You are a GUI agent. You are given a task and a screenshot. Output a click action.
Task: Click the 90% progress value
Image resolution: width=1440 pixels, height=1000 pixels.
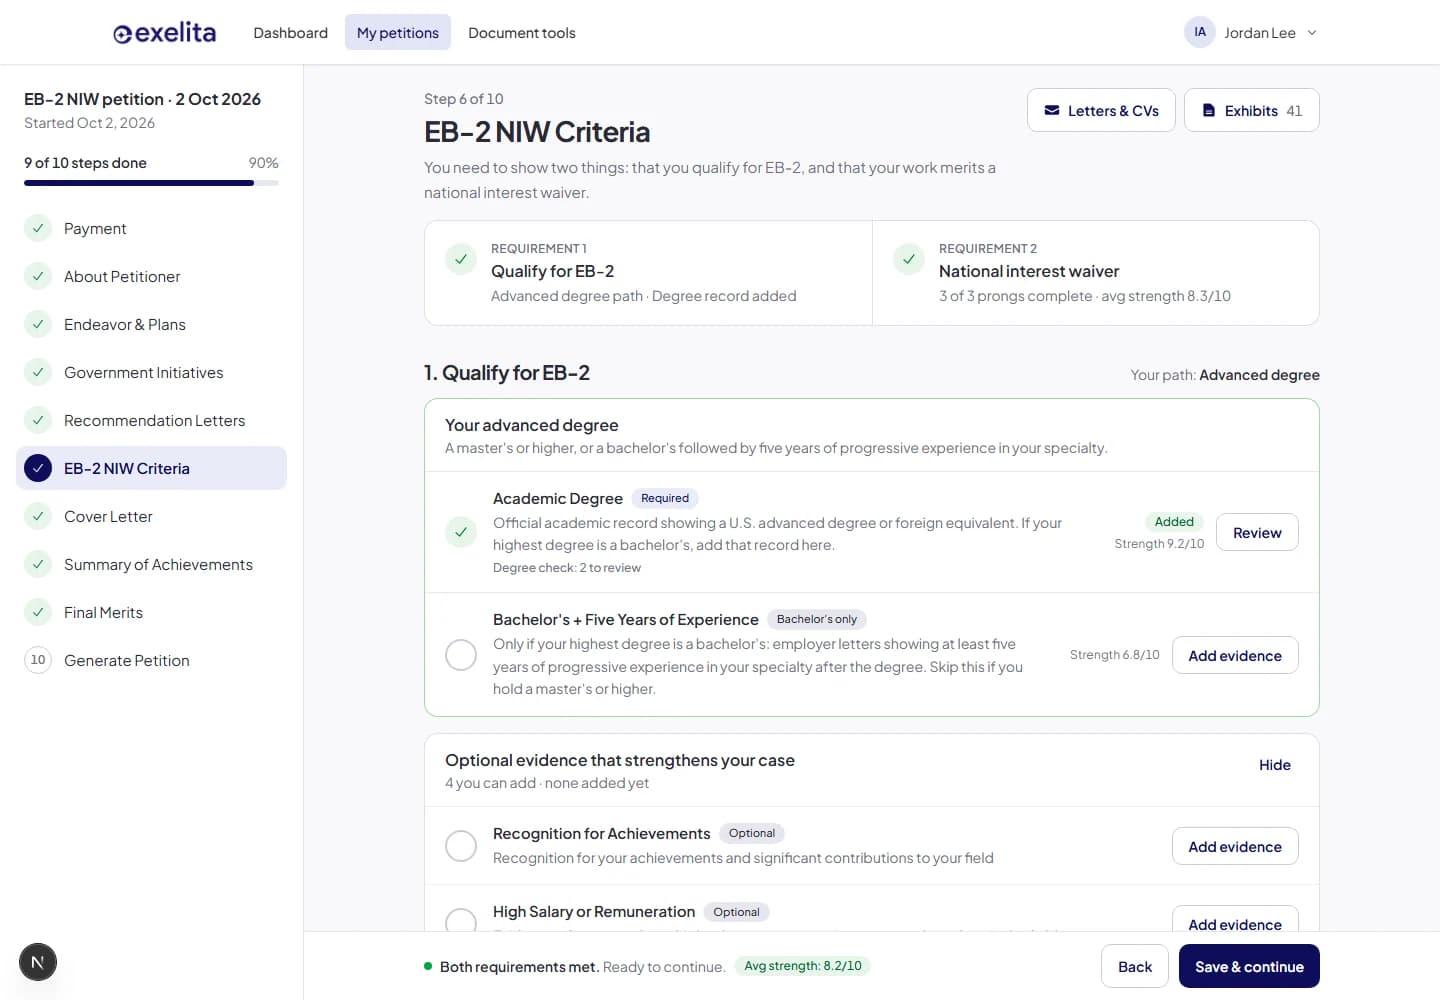coord(264,163)
